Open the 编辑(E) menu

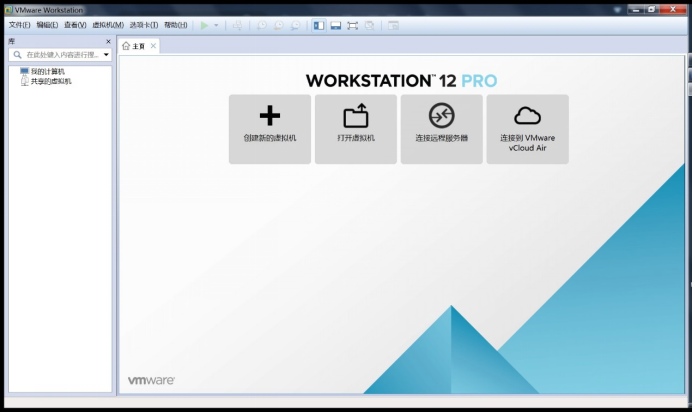click(47, 25)
